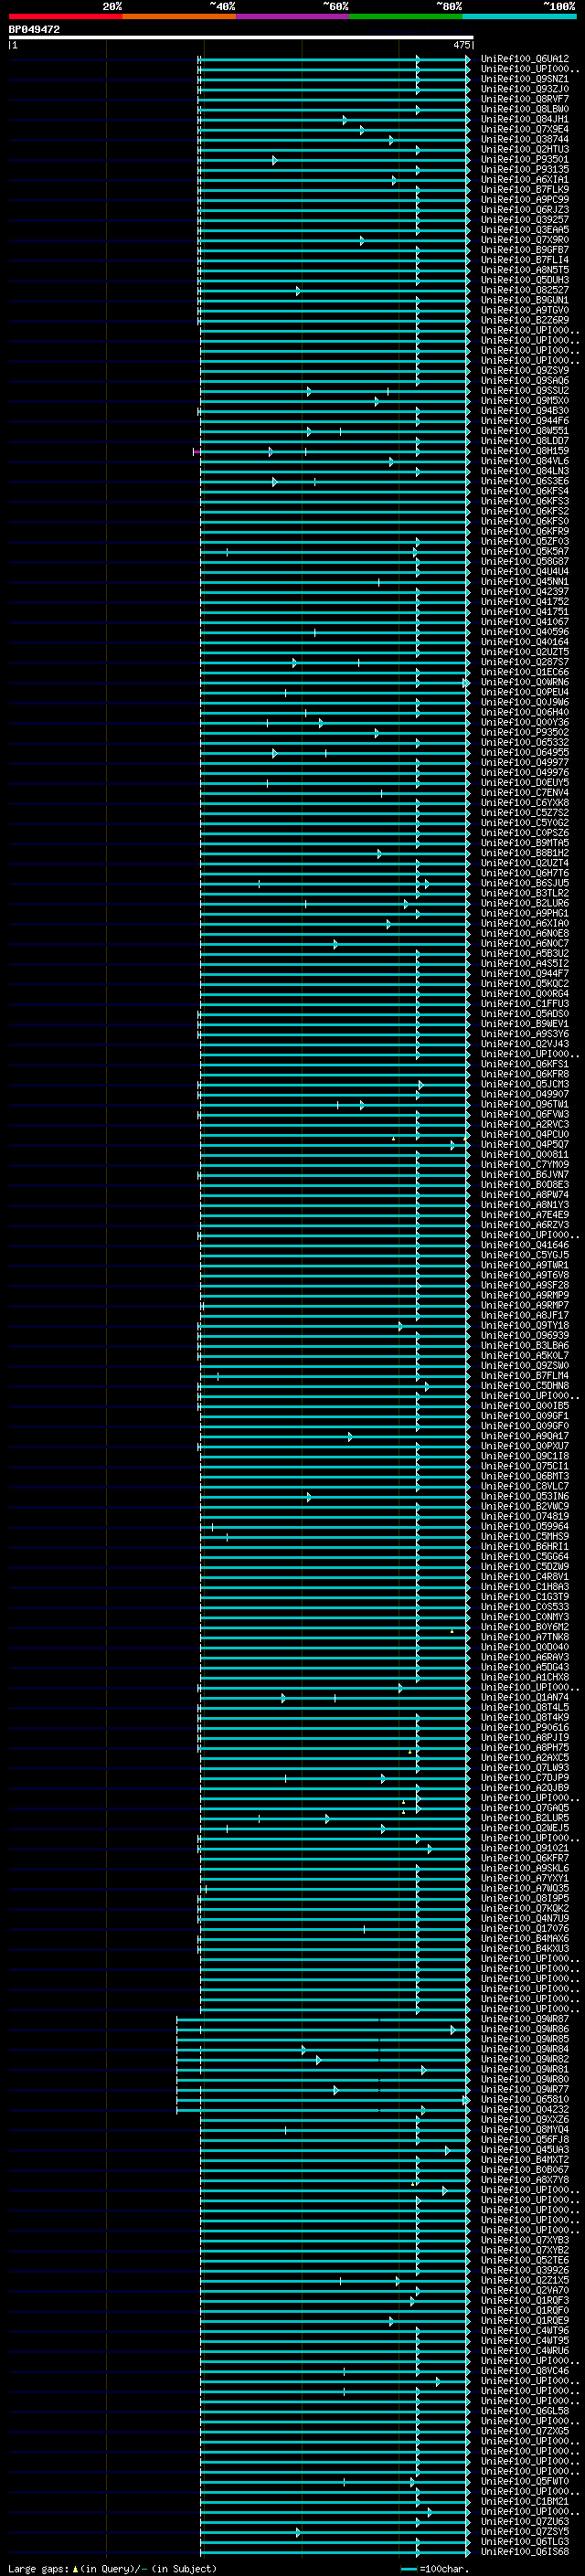Screen dimensions: 585x2576
Task: Select the UniRef100_C1H8A3 label
Action: pyautogui.click(x=525, y=1586)
